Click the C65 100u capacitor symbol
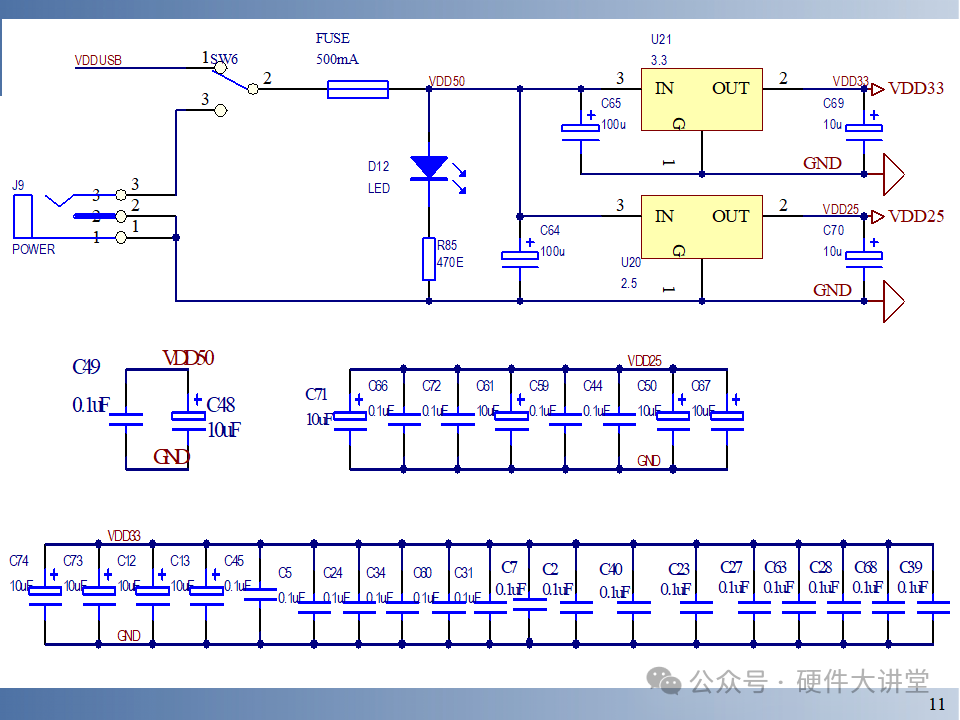The height and width of the screenshot is (720, 960). coord(580,126)
